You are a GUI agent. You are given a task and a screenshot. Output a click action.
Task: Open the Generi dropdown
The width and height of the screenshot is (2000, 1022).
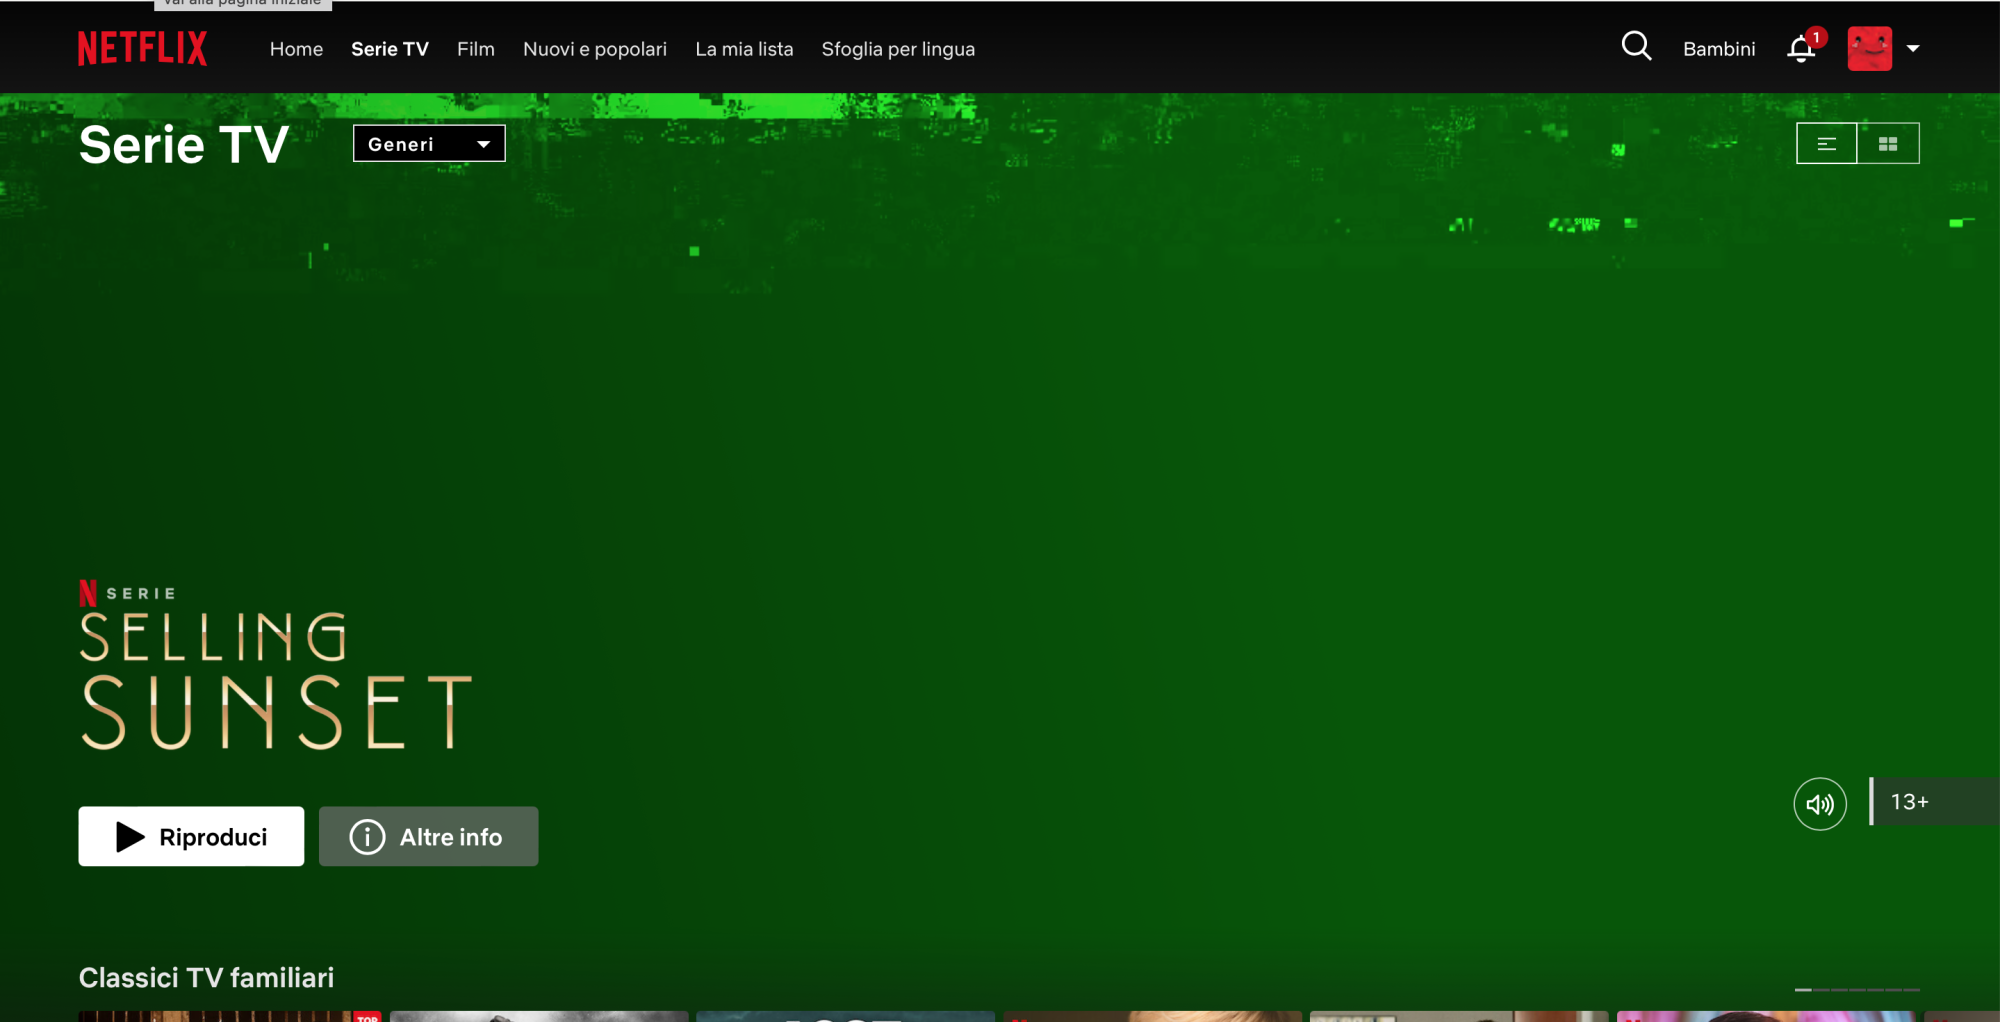(x=429, y=143)
